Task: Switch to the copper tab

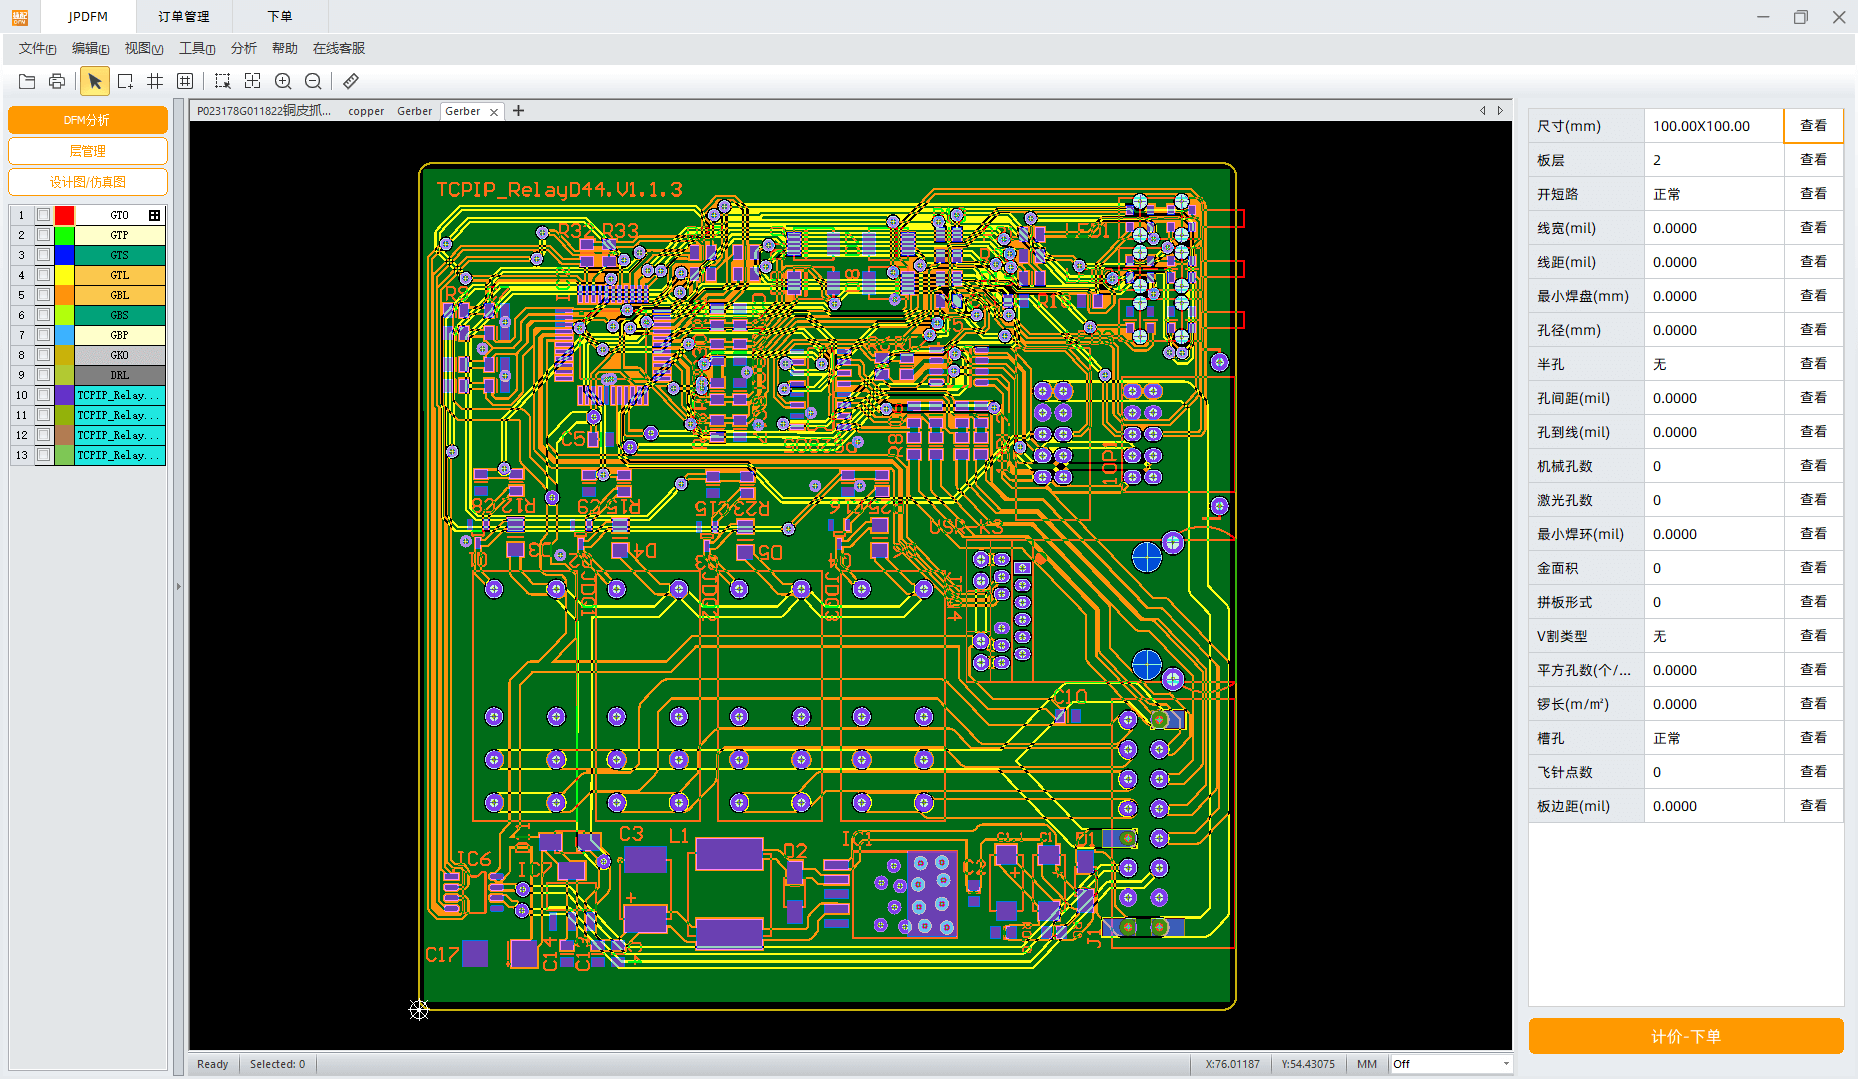Action: pos(366,111)
